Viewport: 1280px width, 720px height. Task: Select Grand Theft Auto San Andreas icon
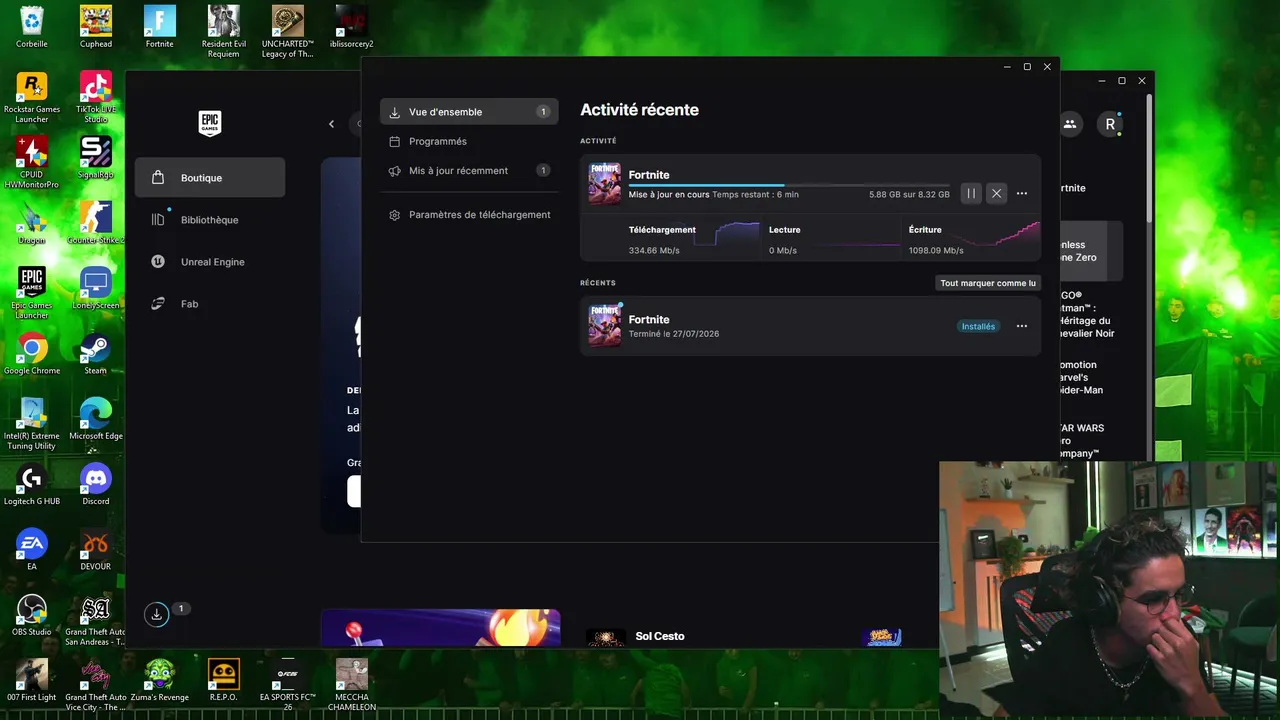click(x=96, y=620)
